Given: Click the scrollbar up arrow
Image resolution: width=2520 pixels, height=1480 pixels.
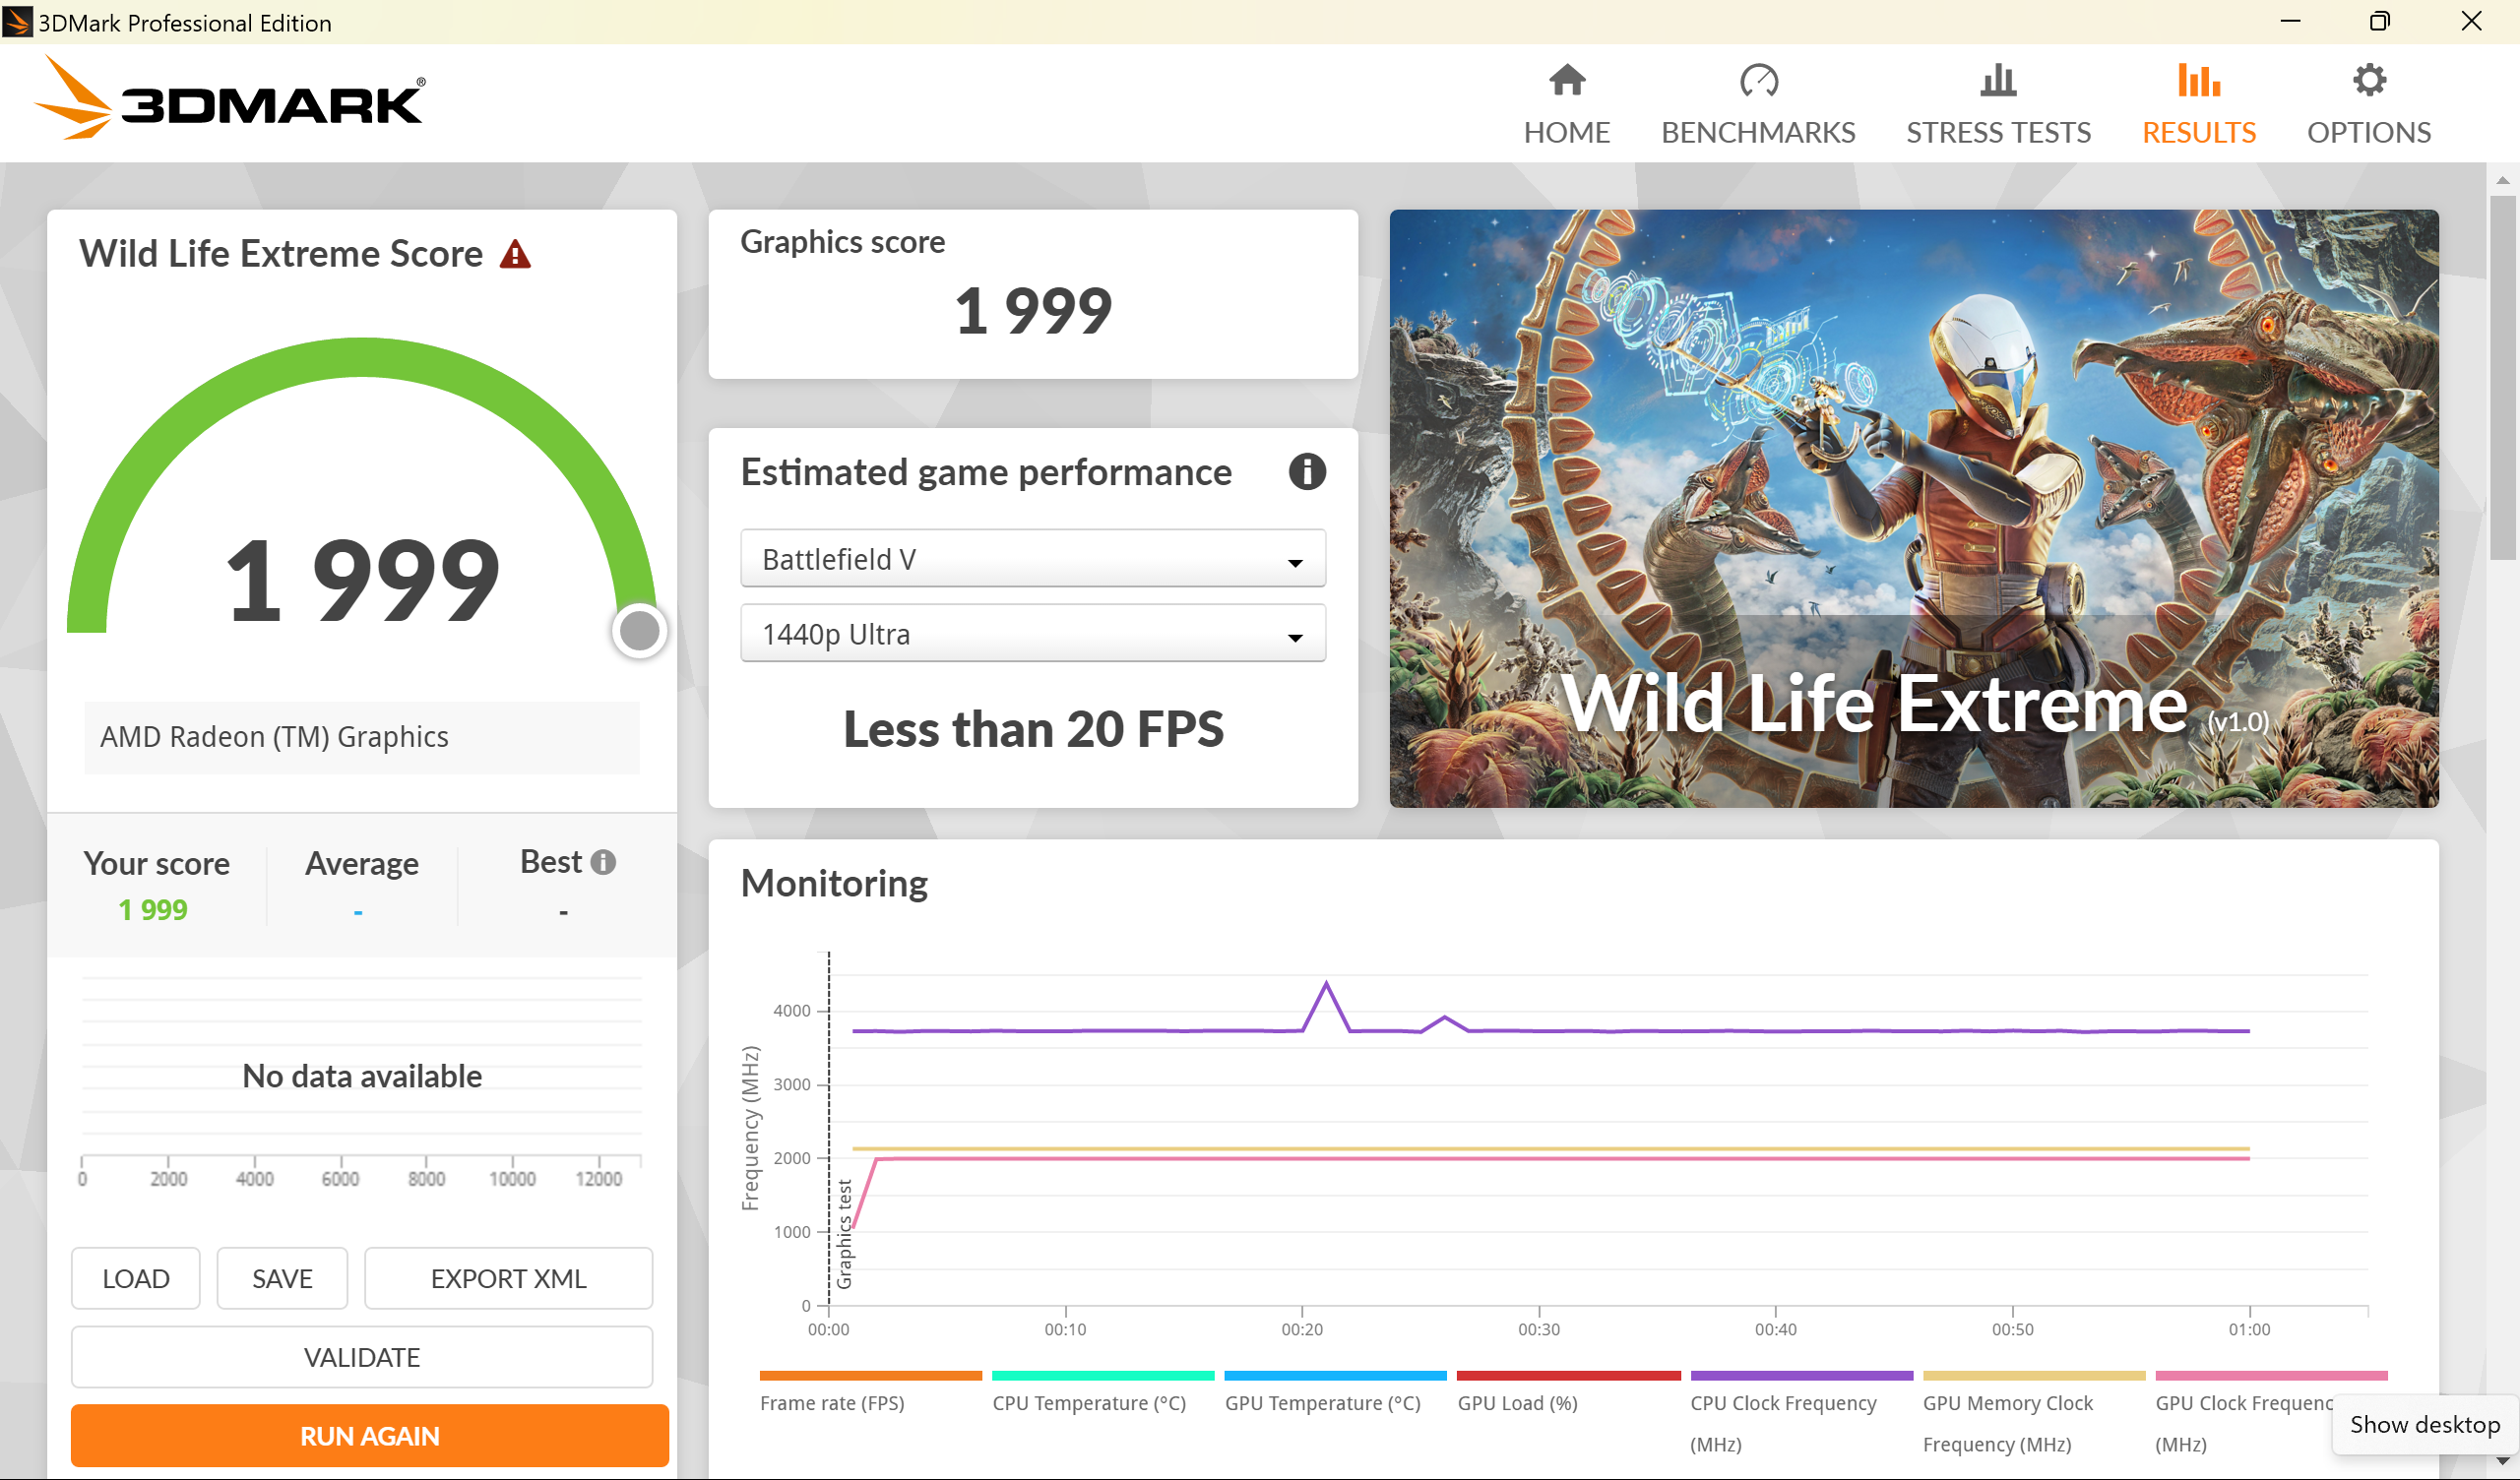Looking at the screenshot, I should (2503, 181).
